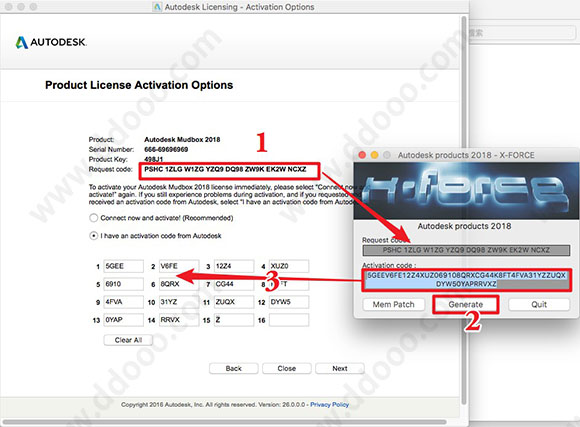Click the Autodesk Licensing title bar icon

pyautogui.click(x=157, y=7)
